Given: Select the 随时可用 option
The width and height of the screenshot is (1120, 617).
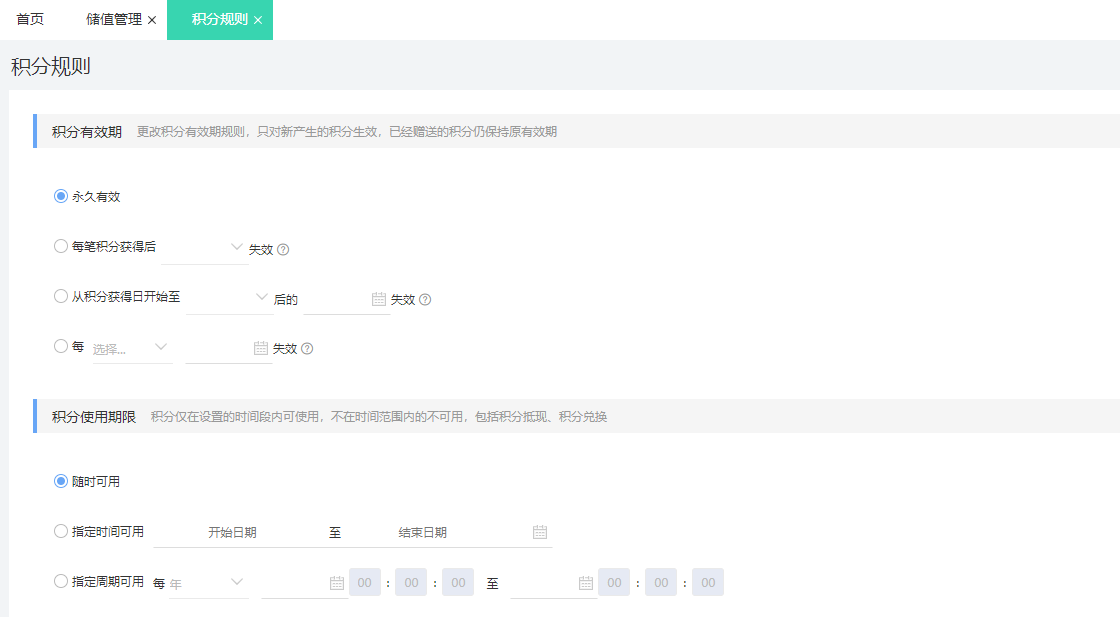Looking at the screenshot, I should point(60,481).
